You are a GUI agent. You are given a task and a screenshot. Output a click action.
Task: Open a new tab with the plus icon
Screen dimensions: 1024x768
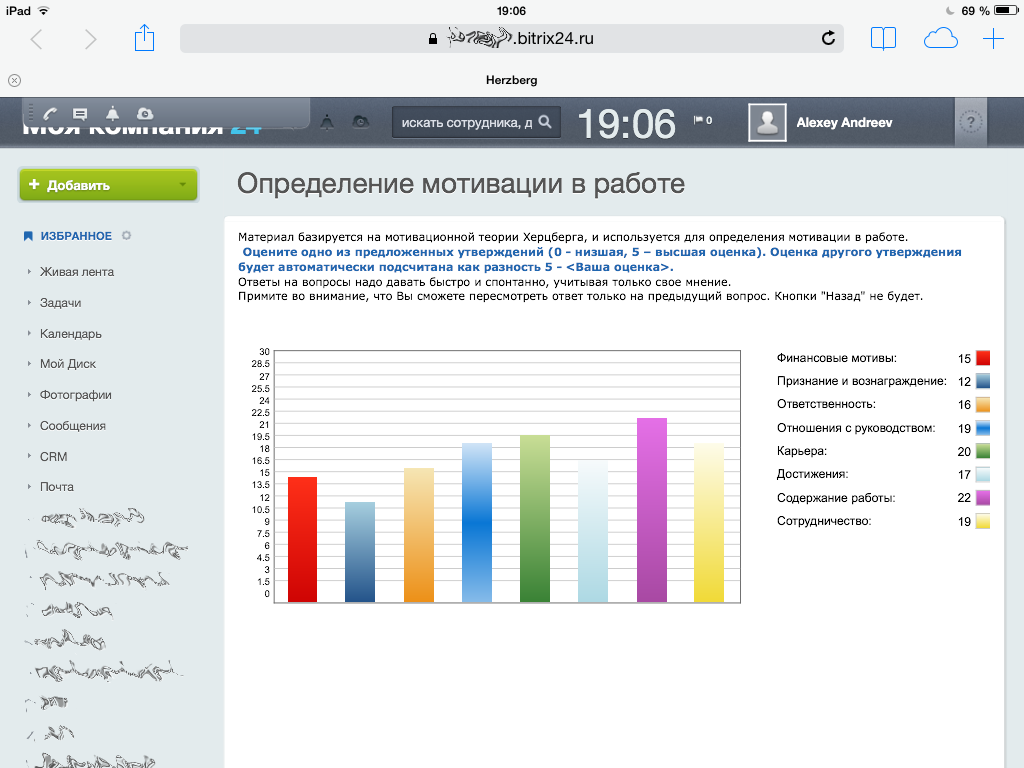click(x=993, y=39)
